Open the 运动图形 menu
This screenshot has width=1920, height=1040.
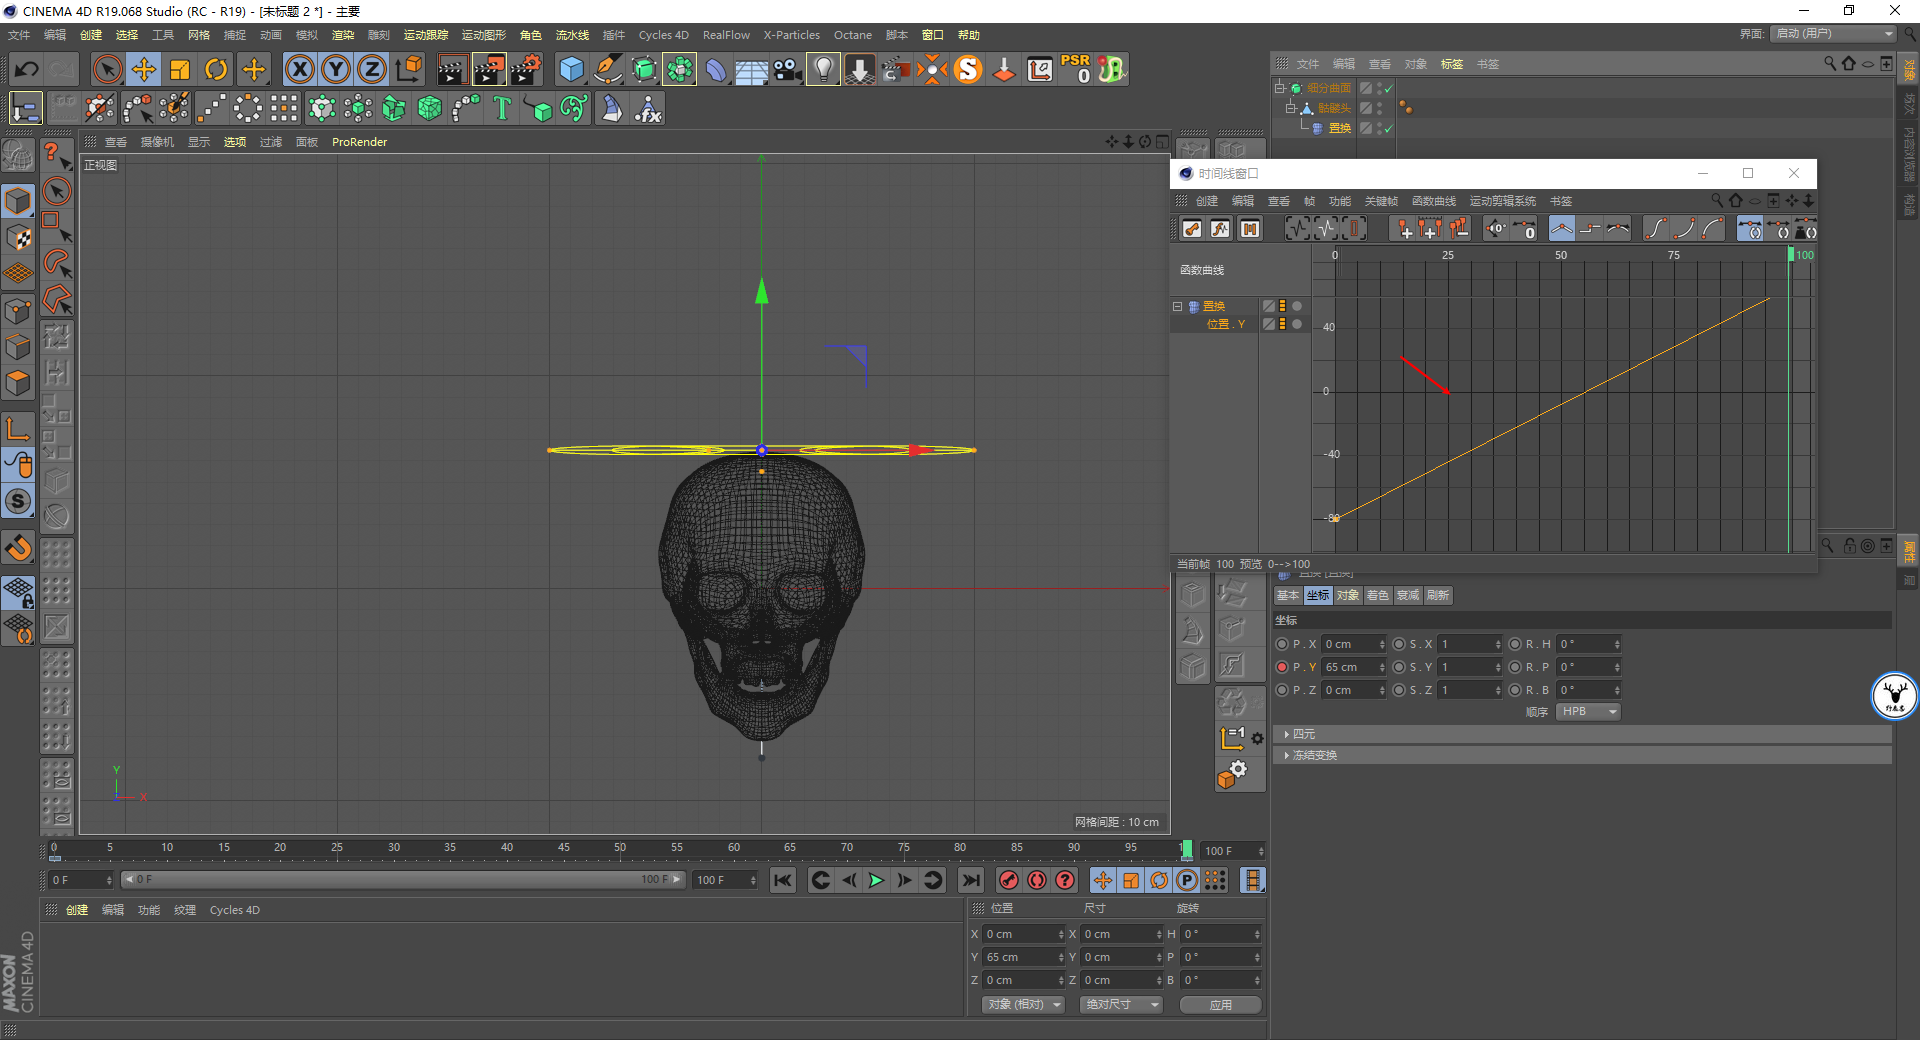point(483,35)
